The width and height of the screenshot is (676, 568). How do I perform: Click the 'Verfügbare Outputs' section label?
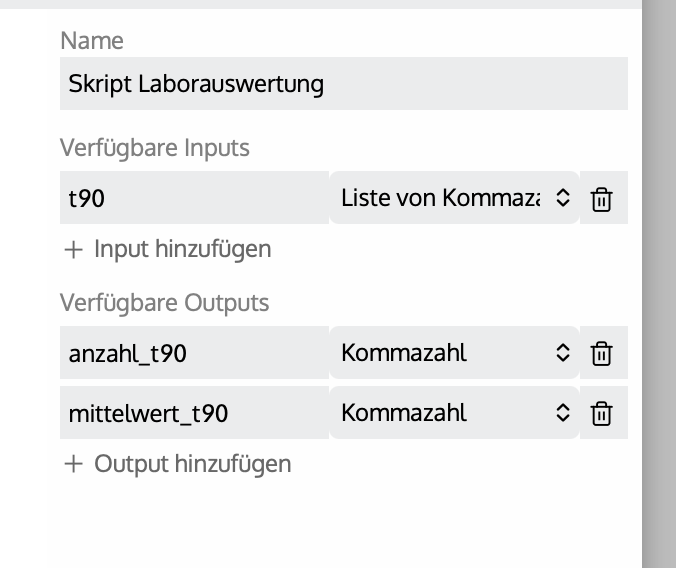click(164, 302)
